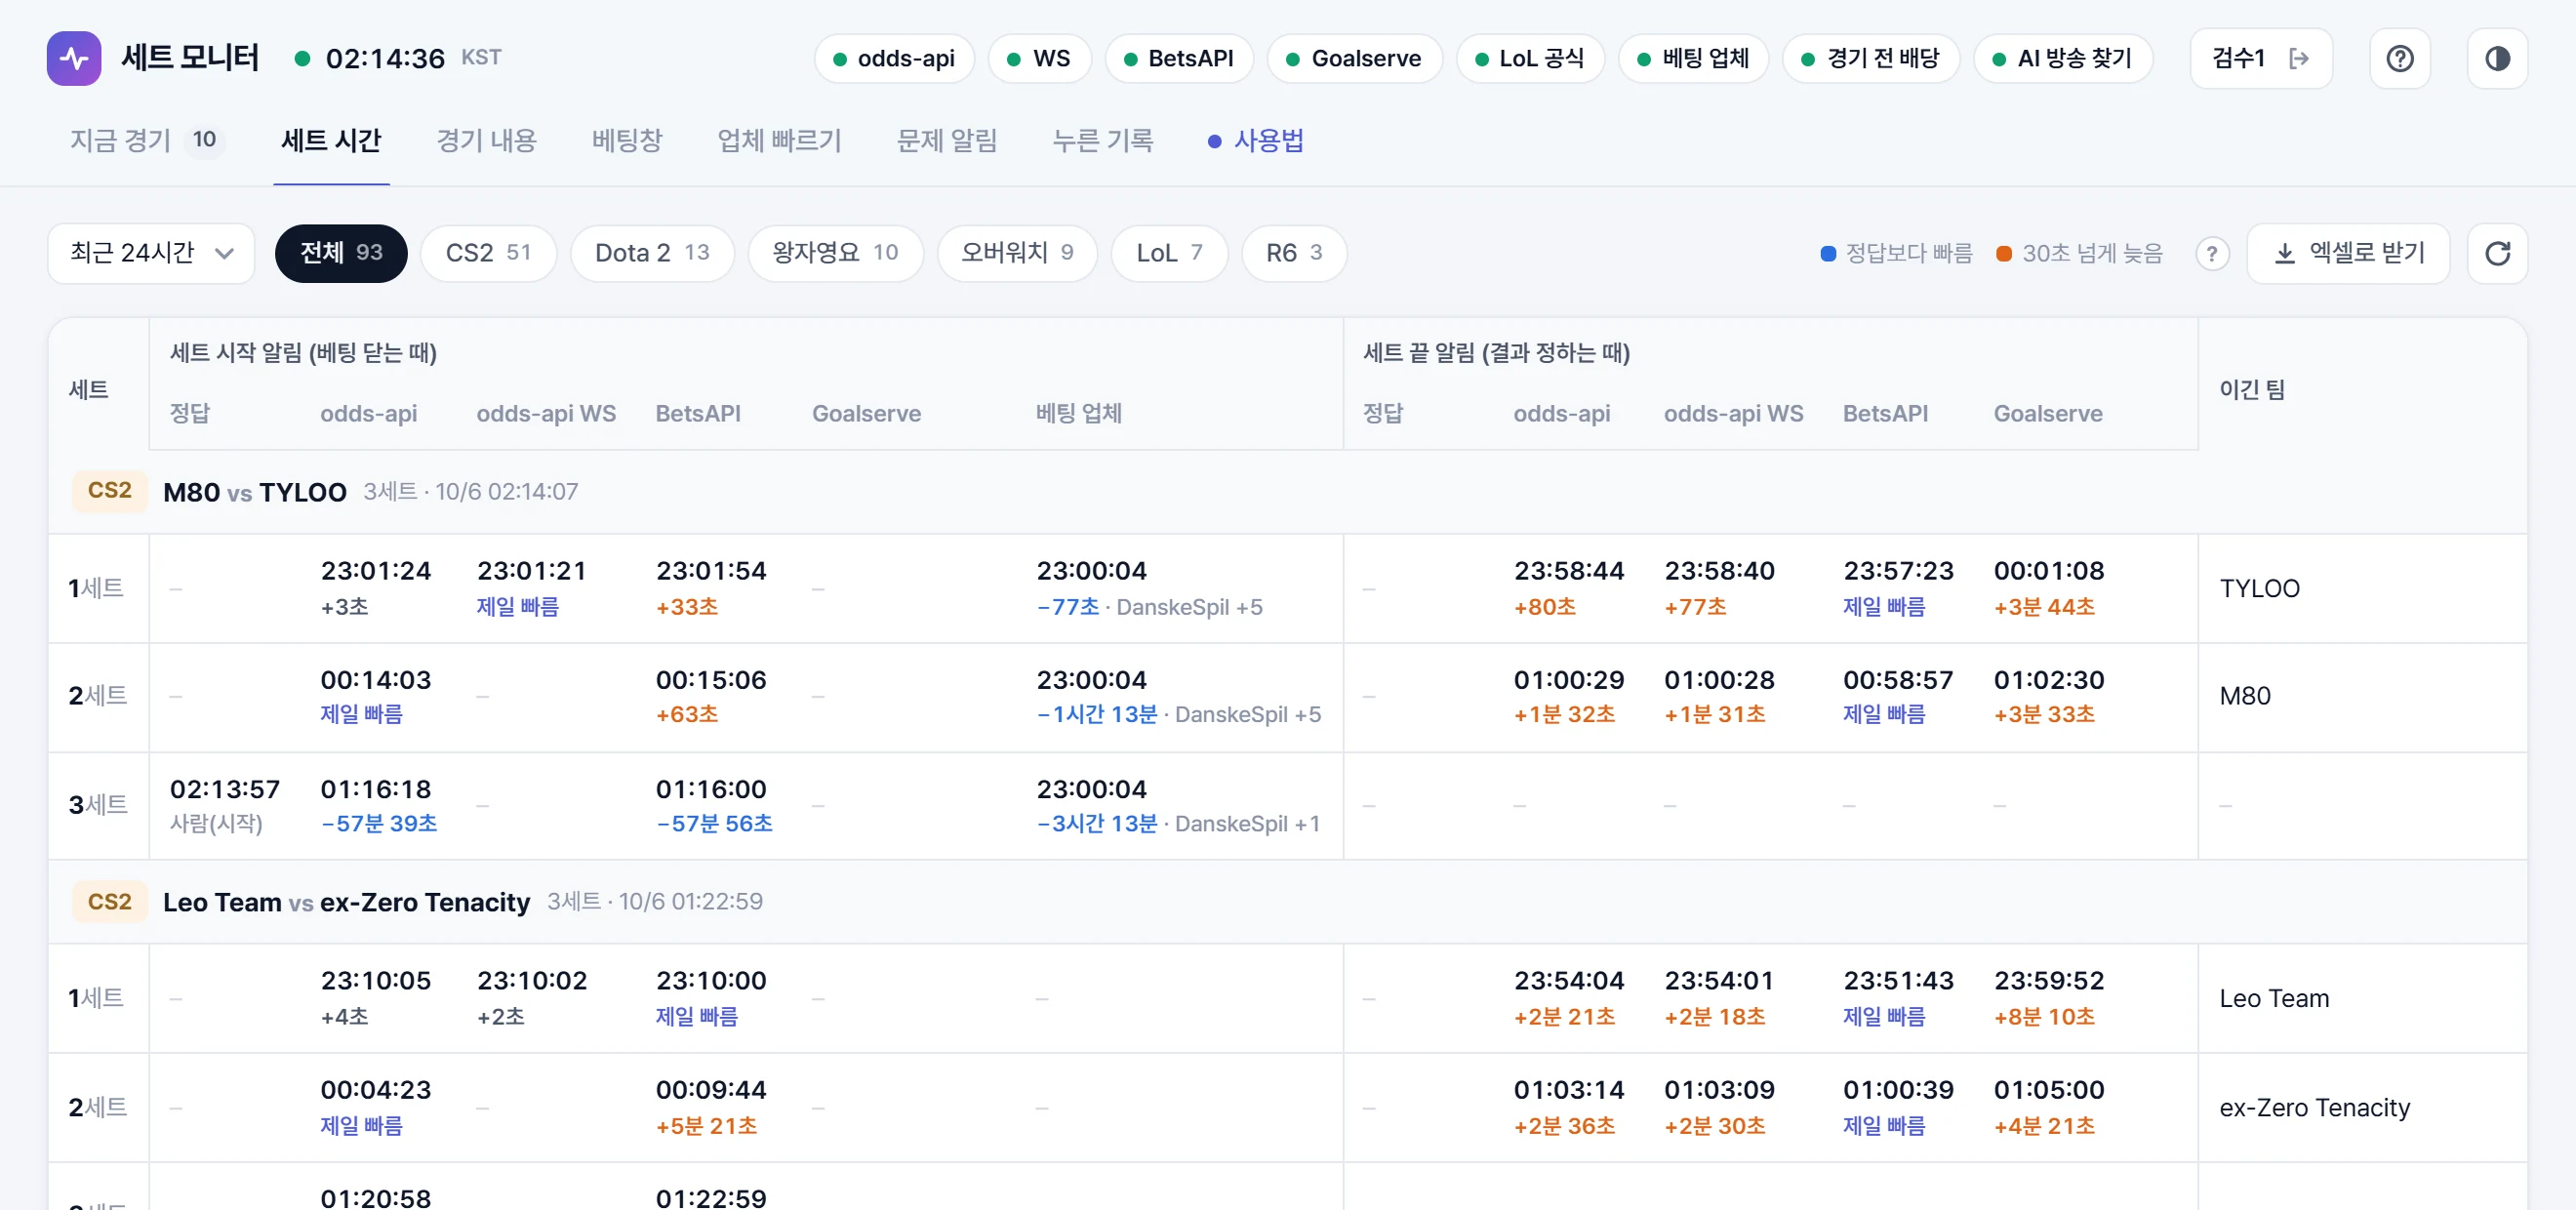Filter by R6 3 chip
This screenshot has height=1210, width=2576.
tap(1294, 253)
